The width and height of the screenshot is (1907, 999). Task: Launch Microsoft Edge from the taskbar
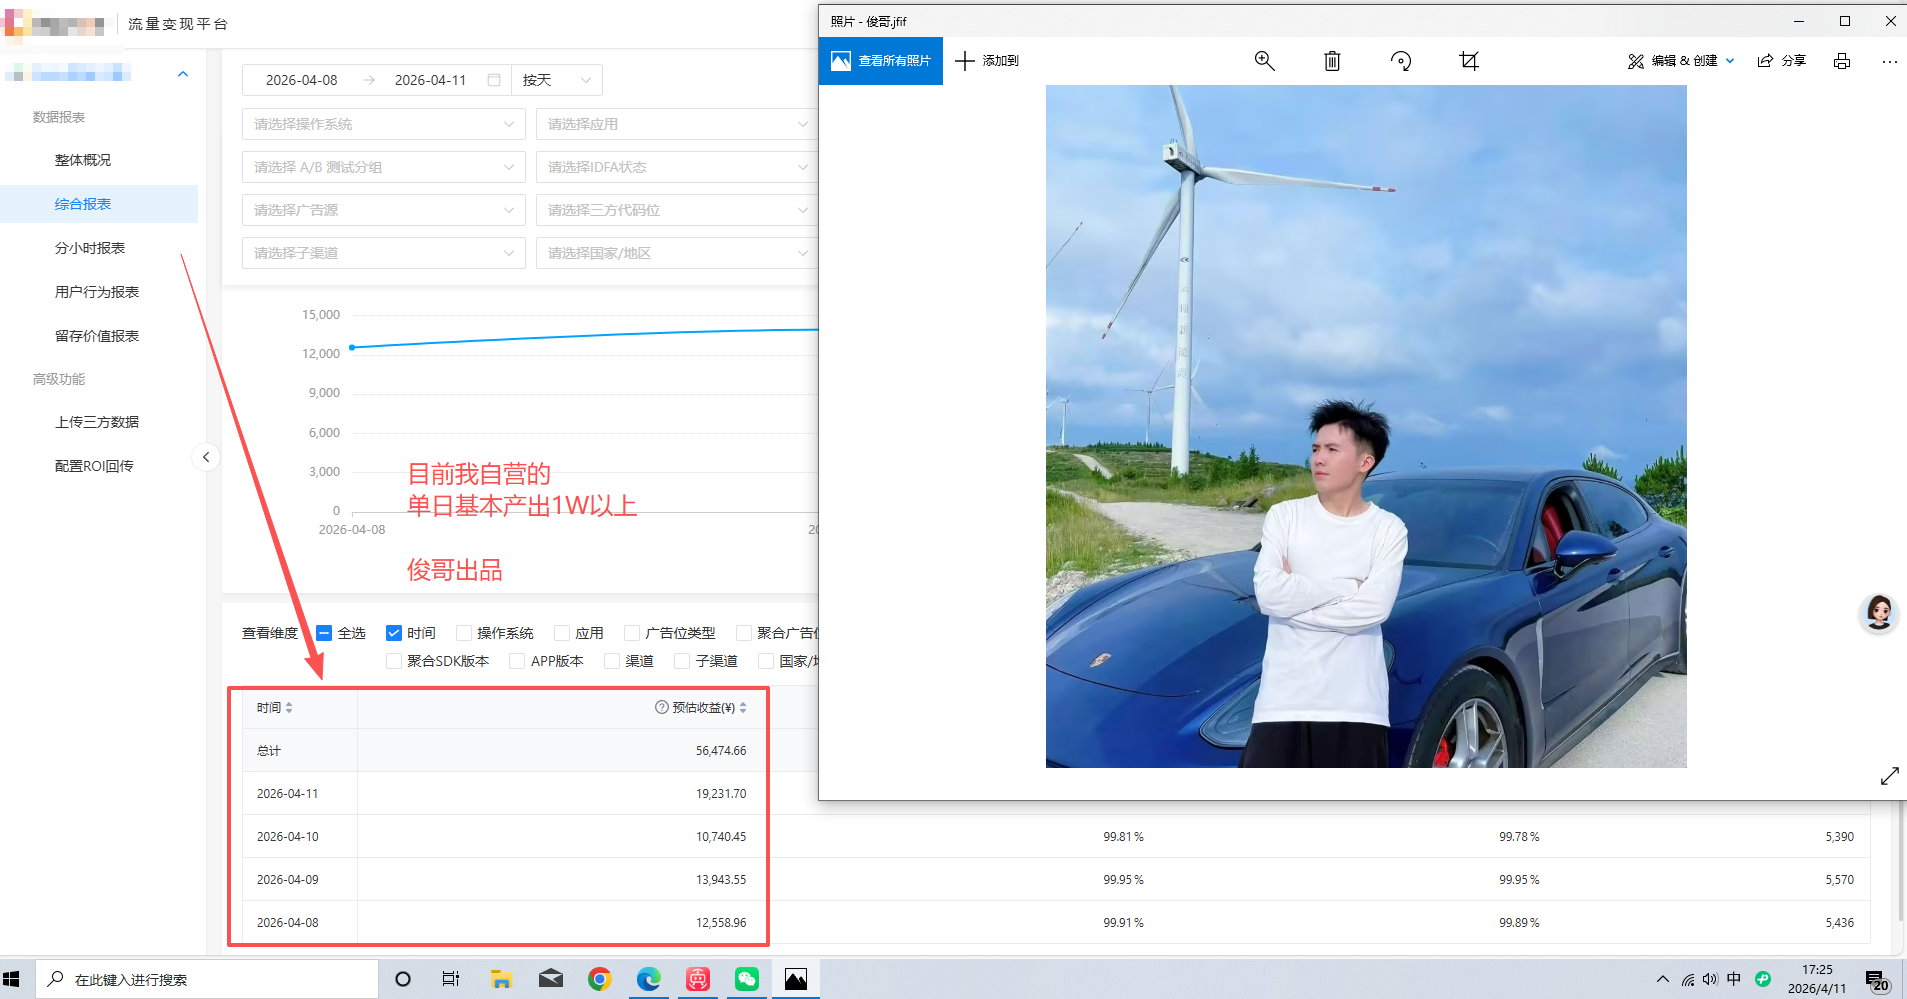[648, 979]
